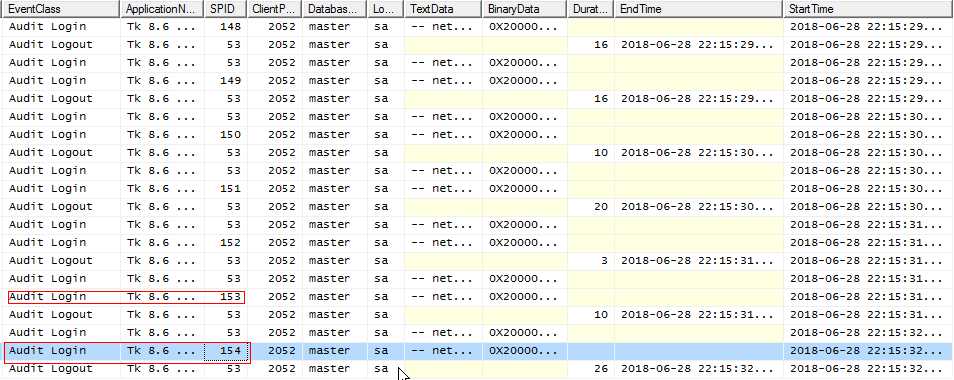Select the Audit Login row with SPID 149

point(476,81)
